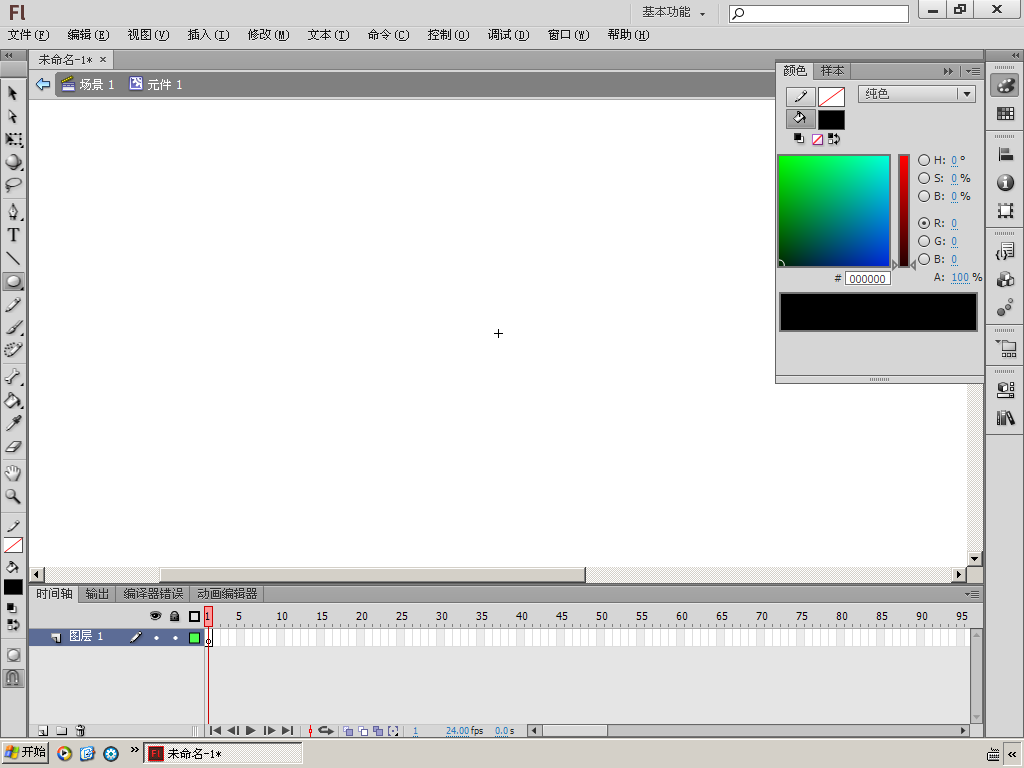Click the red brightness slider bar
This screenshot has height=768, width=1024.
click(904, 211)
